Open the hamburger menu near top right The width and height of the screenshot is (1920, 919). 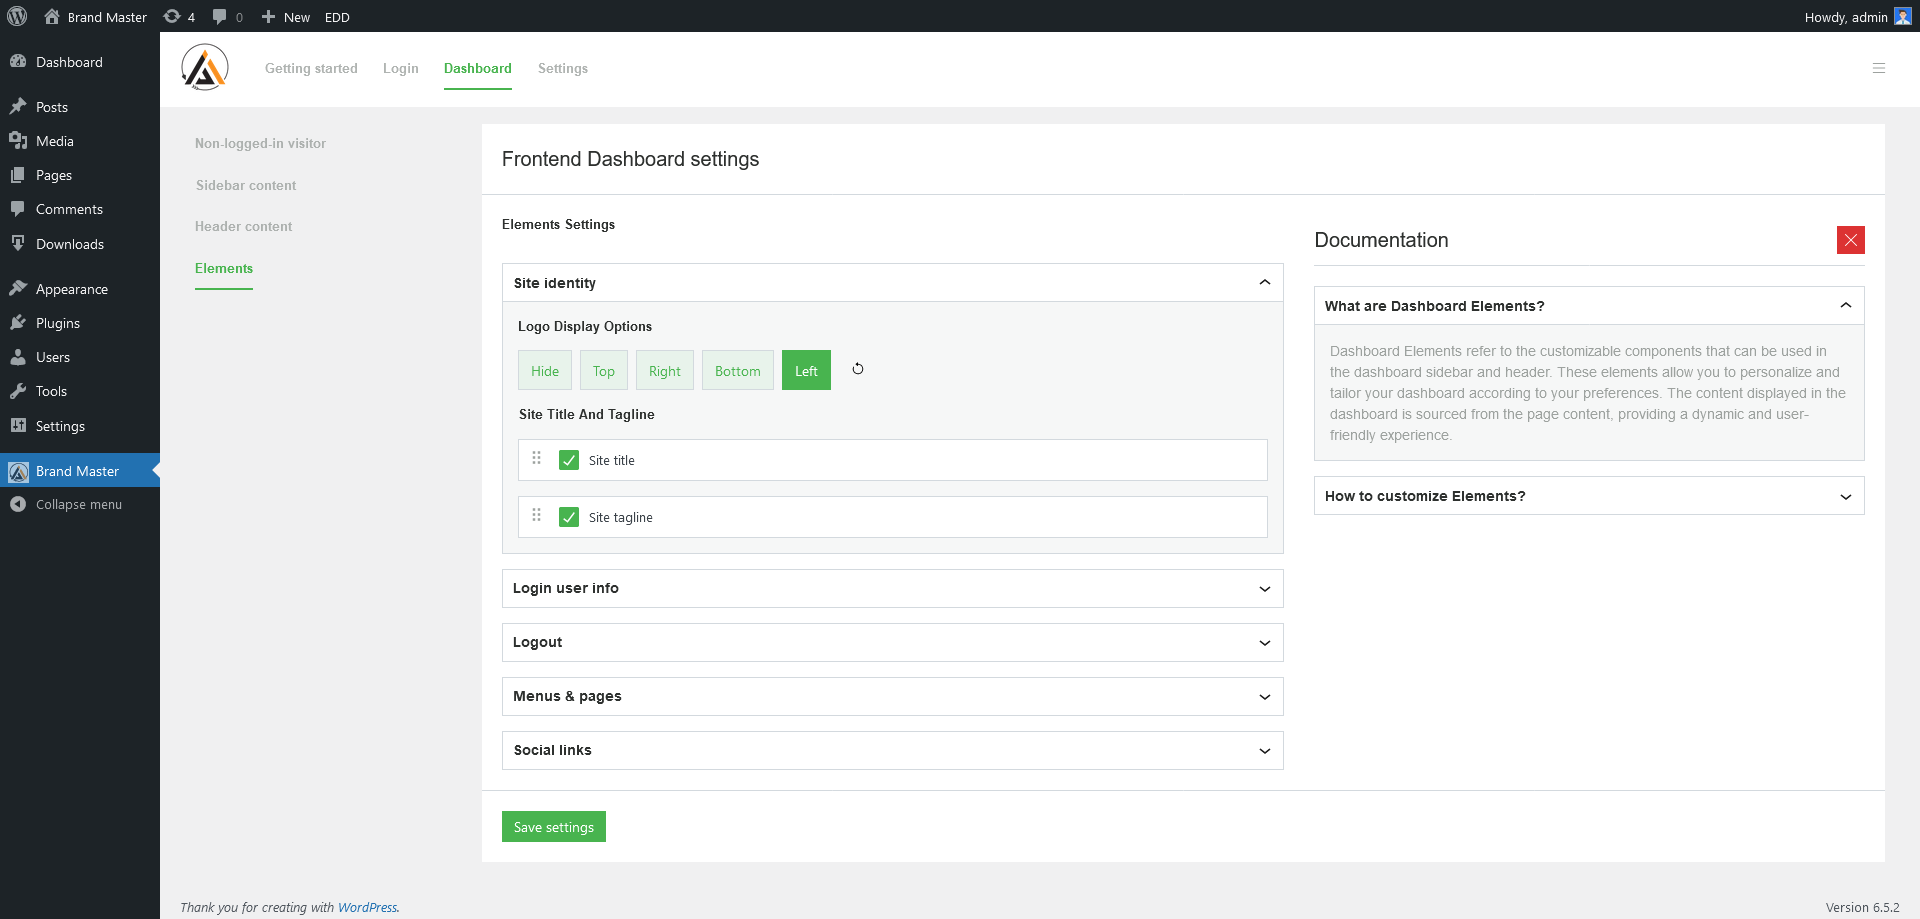coord(1879,68)
